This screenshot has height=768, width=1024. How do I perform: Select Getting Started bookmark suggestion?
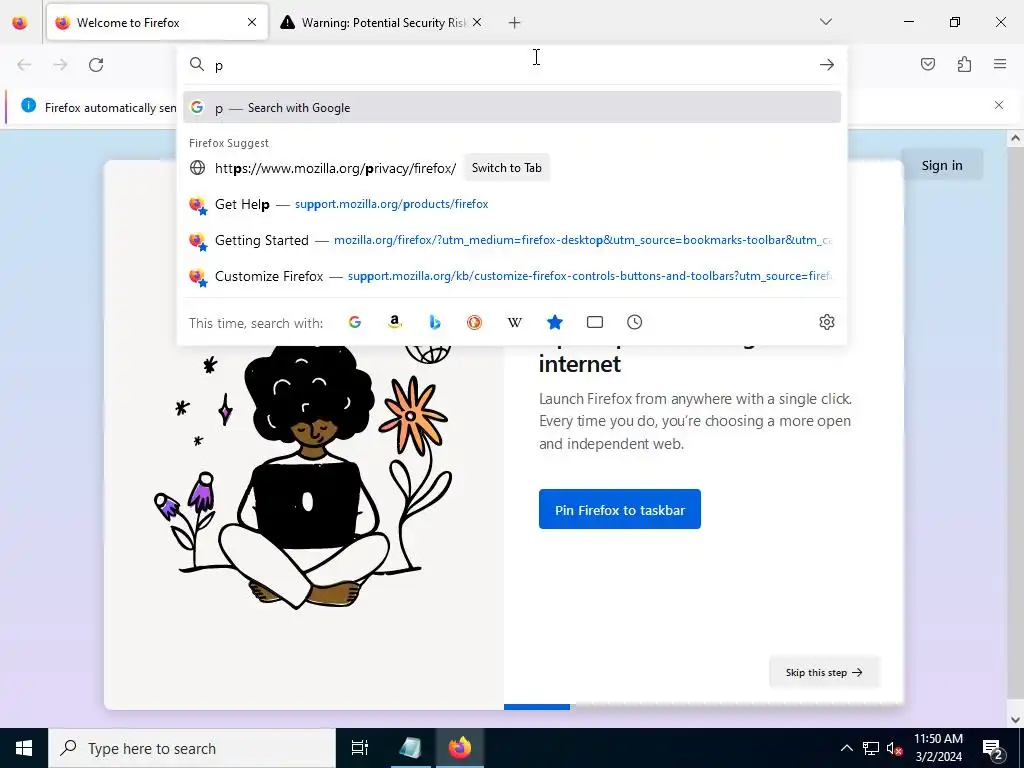pos(512,240)
